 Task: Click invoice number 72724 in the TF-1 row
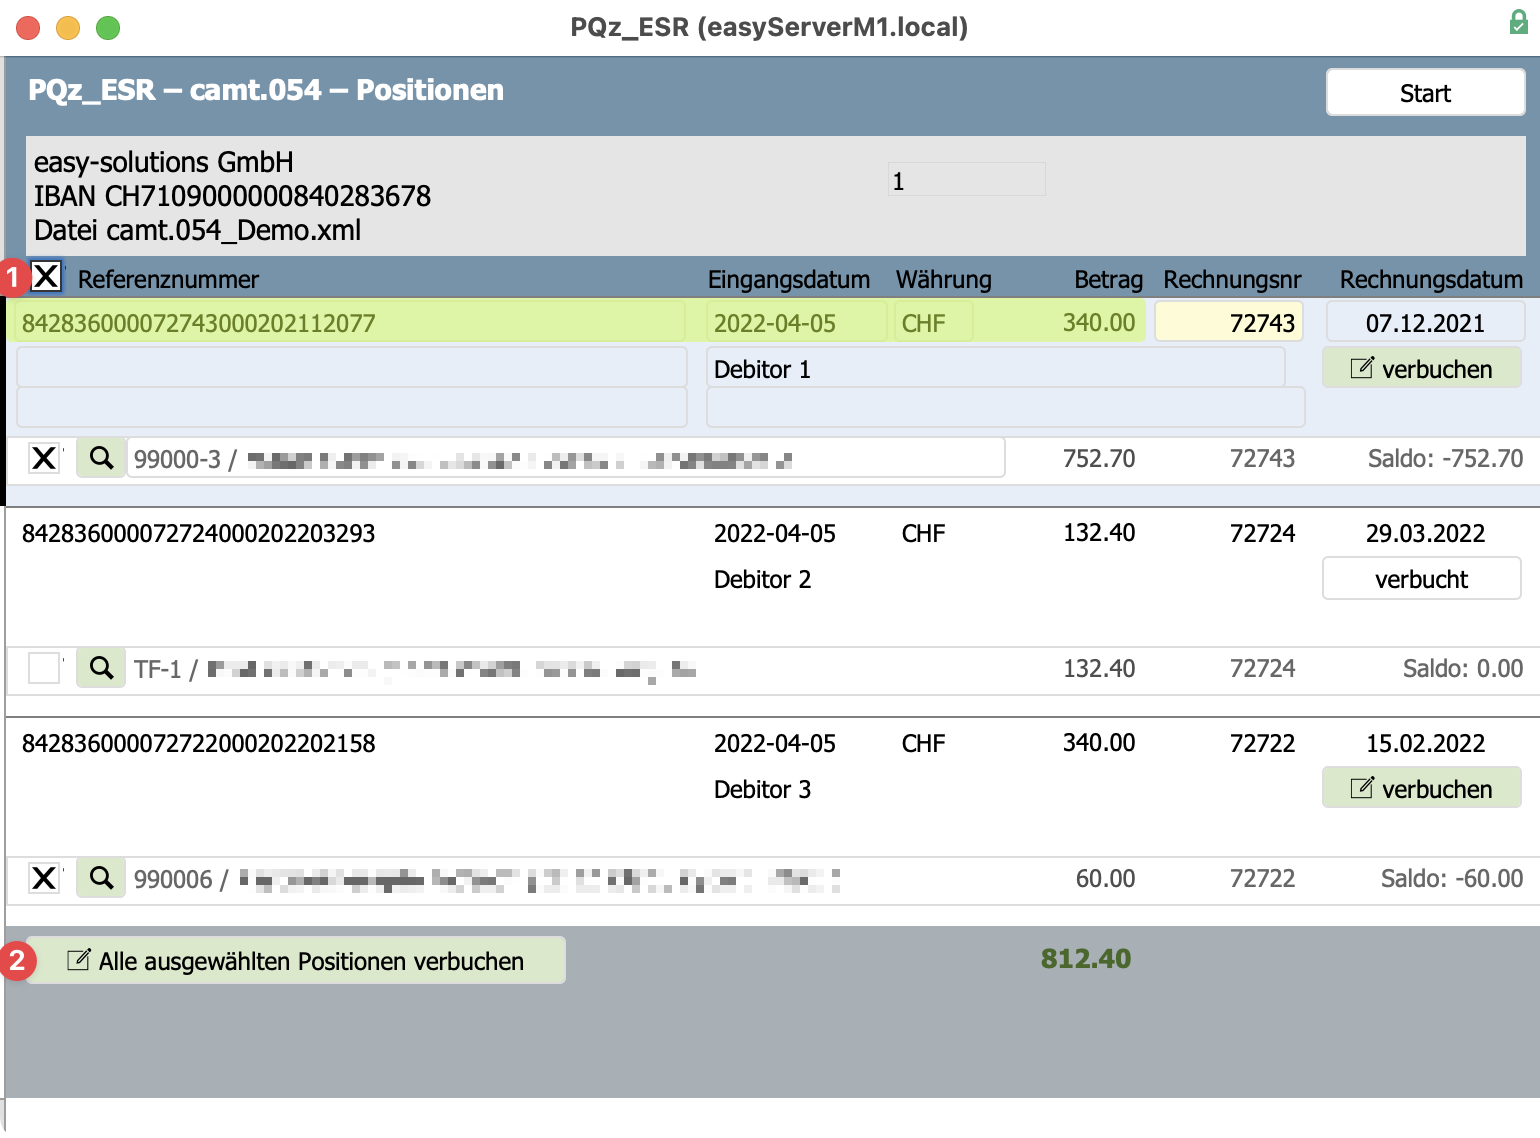coord(1262,669)
